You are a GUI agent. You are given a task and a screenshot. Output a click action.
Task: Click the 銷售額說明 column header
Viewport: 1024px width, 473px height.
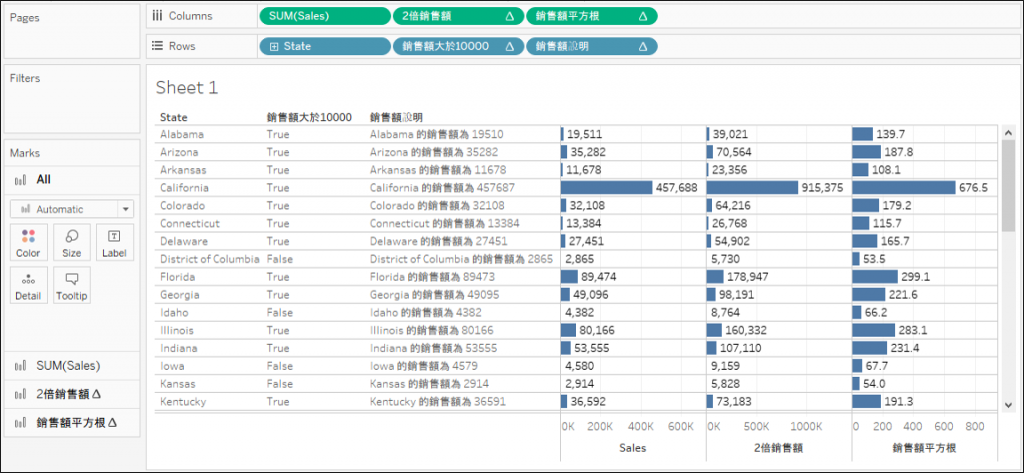(x=396, y=118)
